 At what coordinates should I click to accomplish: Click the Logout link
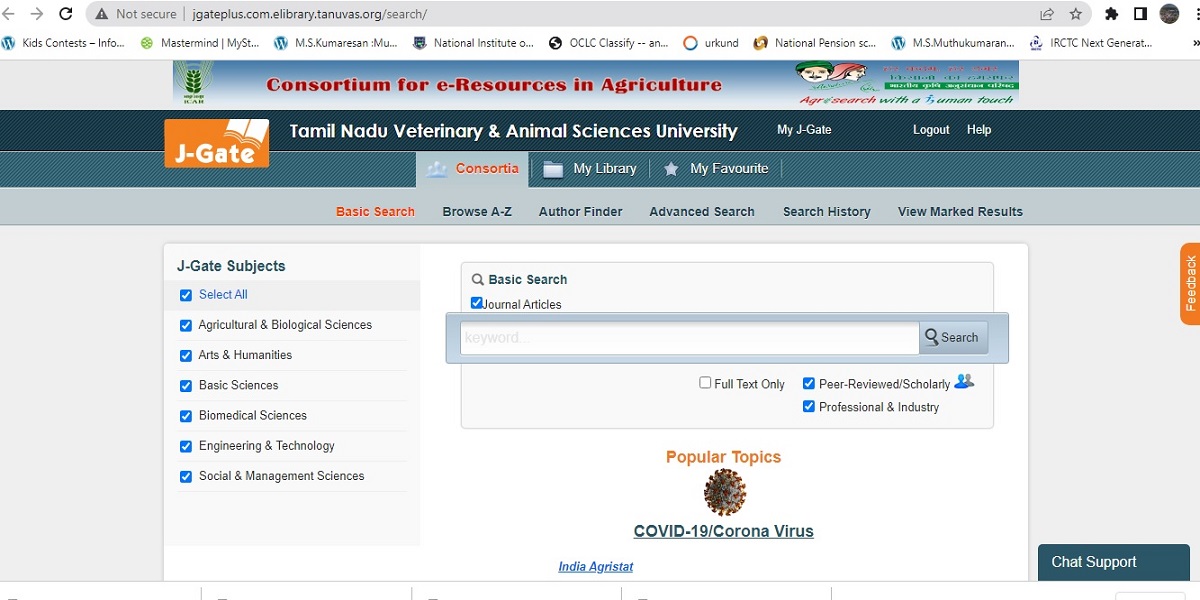(931, 130)
